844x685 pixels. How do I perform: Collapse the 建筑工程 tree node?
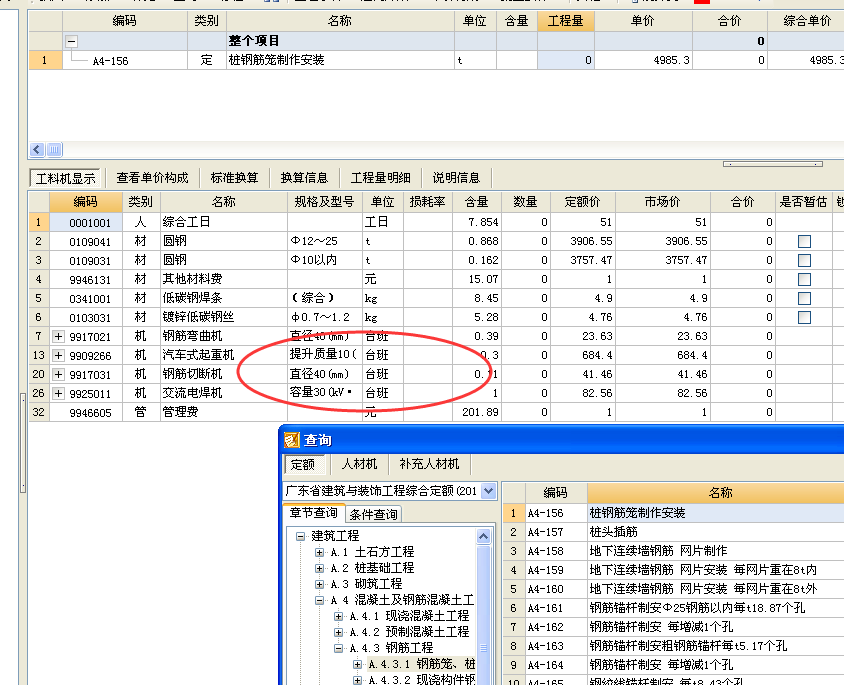point(300,536)
